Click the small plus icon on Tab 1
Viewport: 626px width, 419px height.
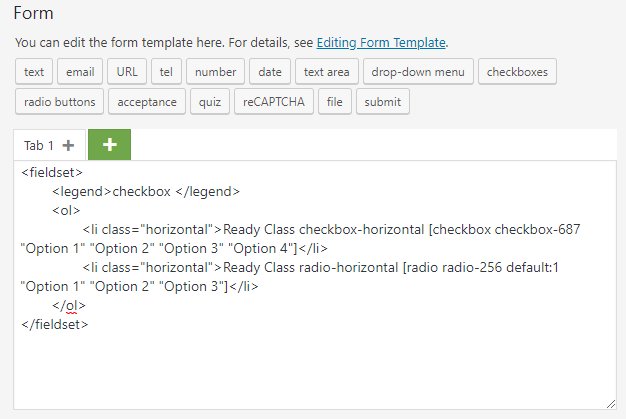click(69, 145)
